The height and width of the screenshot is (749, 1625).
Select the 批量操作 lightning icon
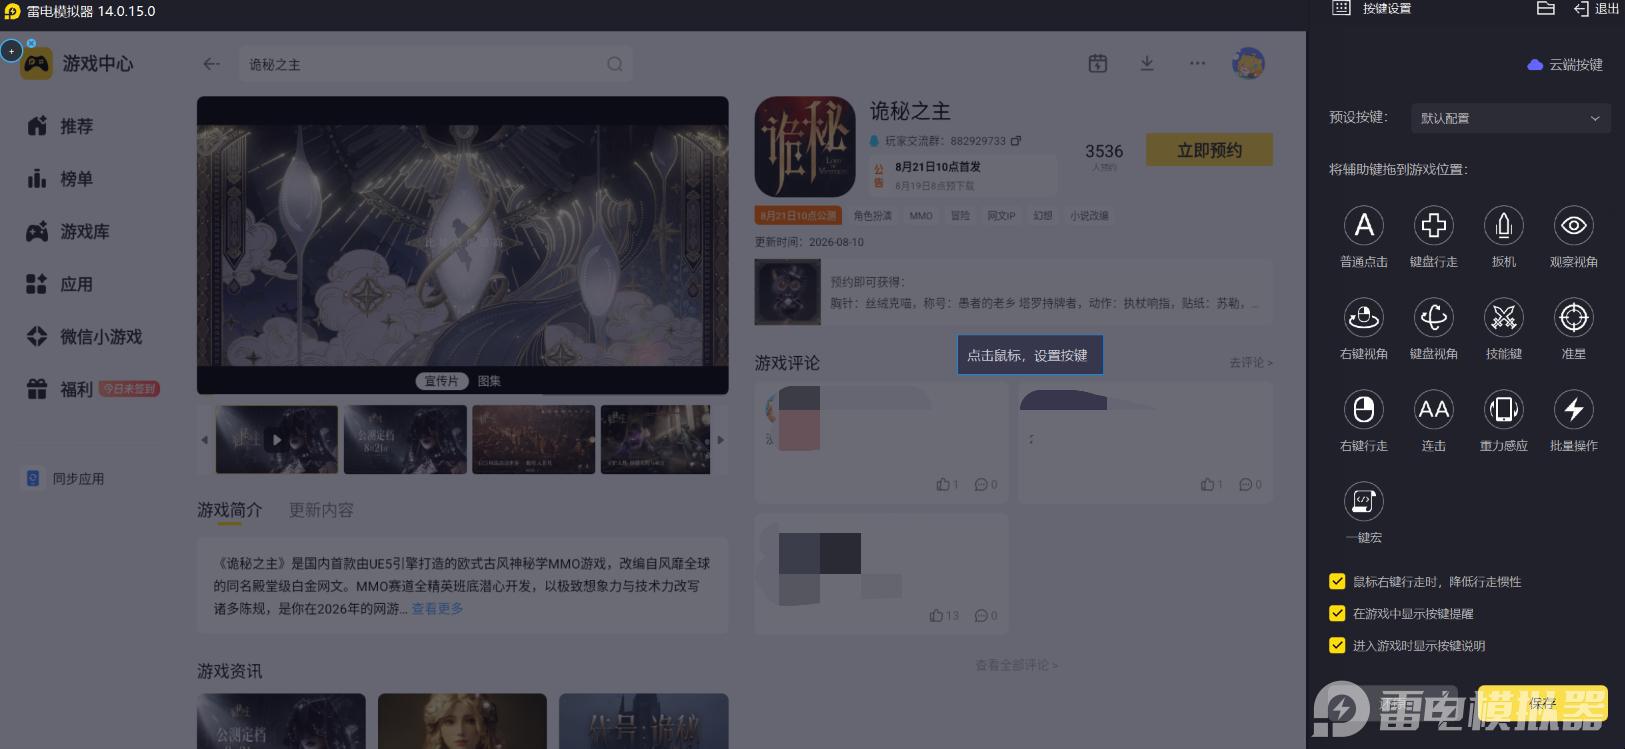(1574, 409)
